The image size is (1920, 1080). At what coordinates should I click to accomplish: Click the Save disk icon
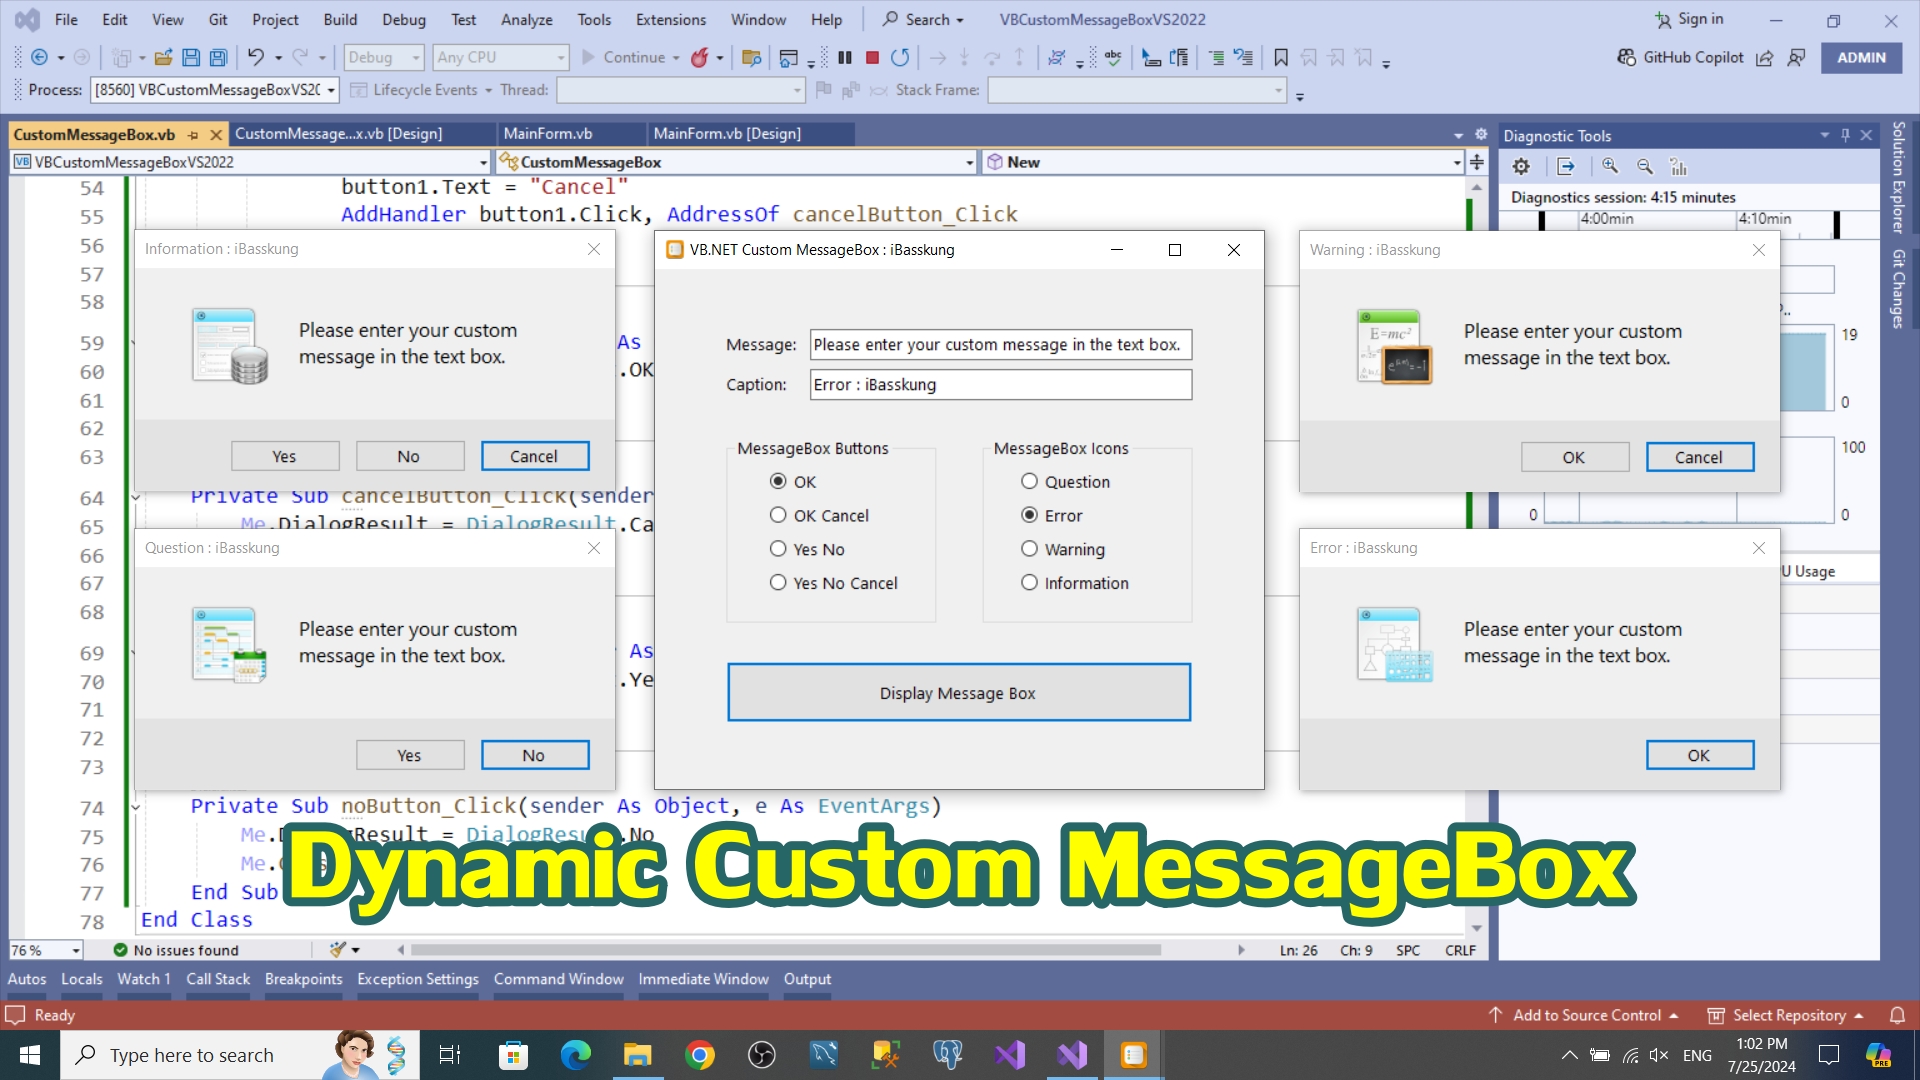click(191, 58)
